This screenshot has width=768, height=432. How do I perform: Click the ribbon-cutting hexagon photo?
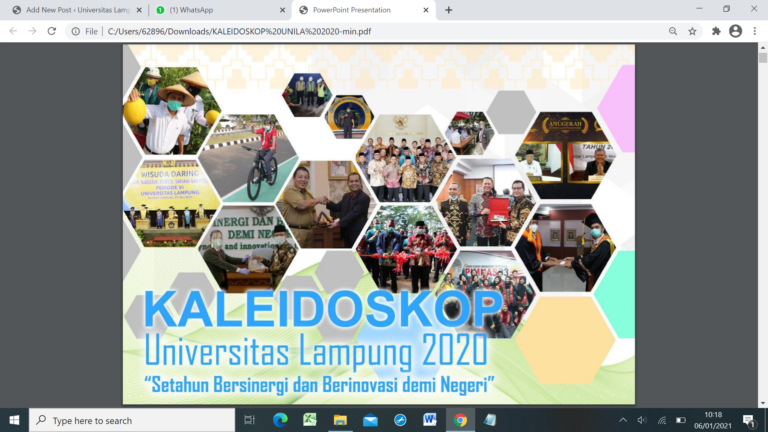point(407,248)
